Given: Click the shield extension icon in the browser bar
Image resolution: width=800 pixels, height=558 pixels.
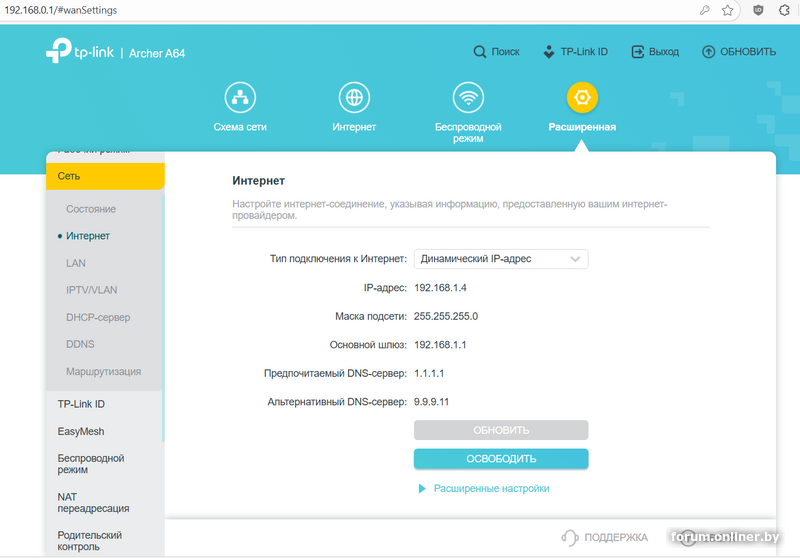Looking at the screenshot, I should click(x=758, y=10).
